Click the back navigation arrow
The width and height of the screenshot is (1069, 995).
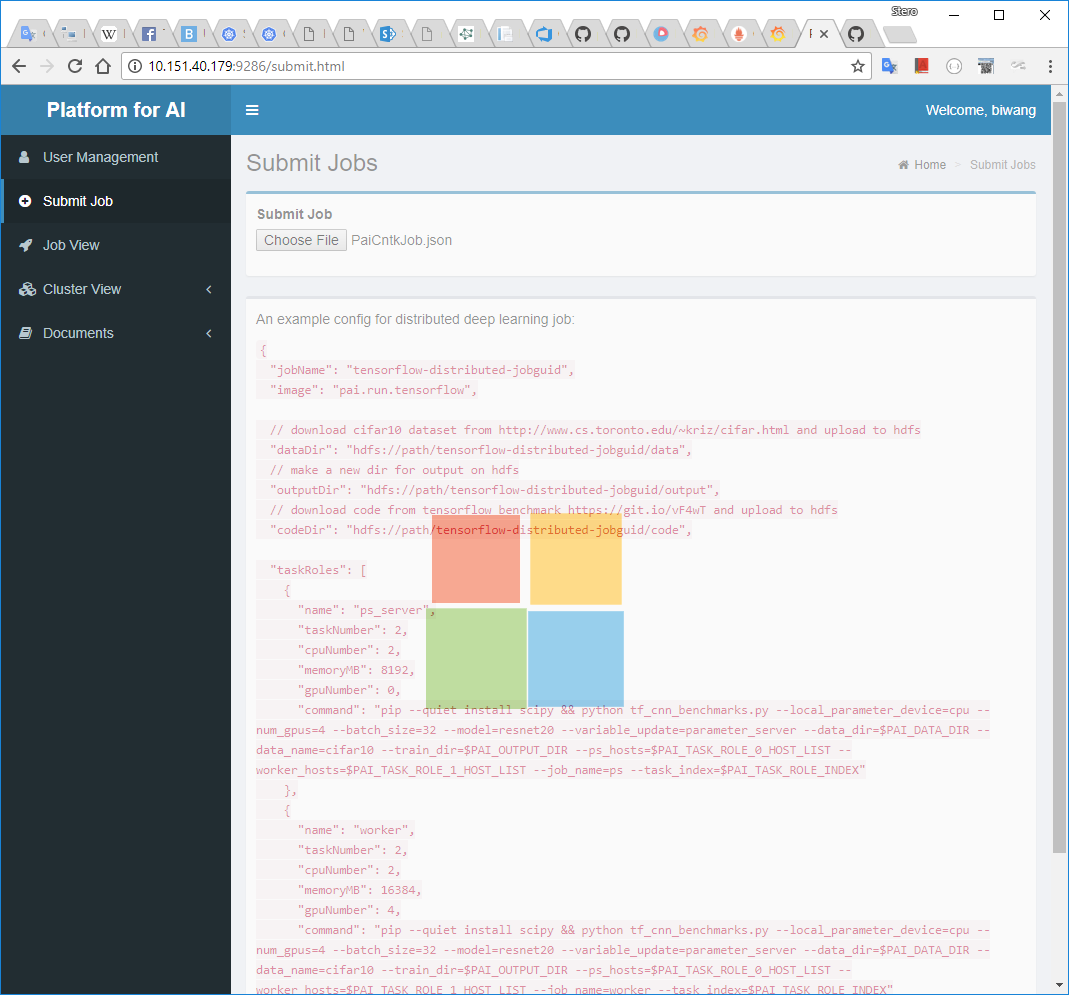pyautogui.click(x=19, y=66)
